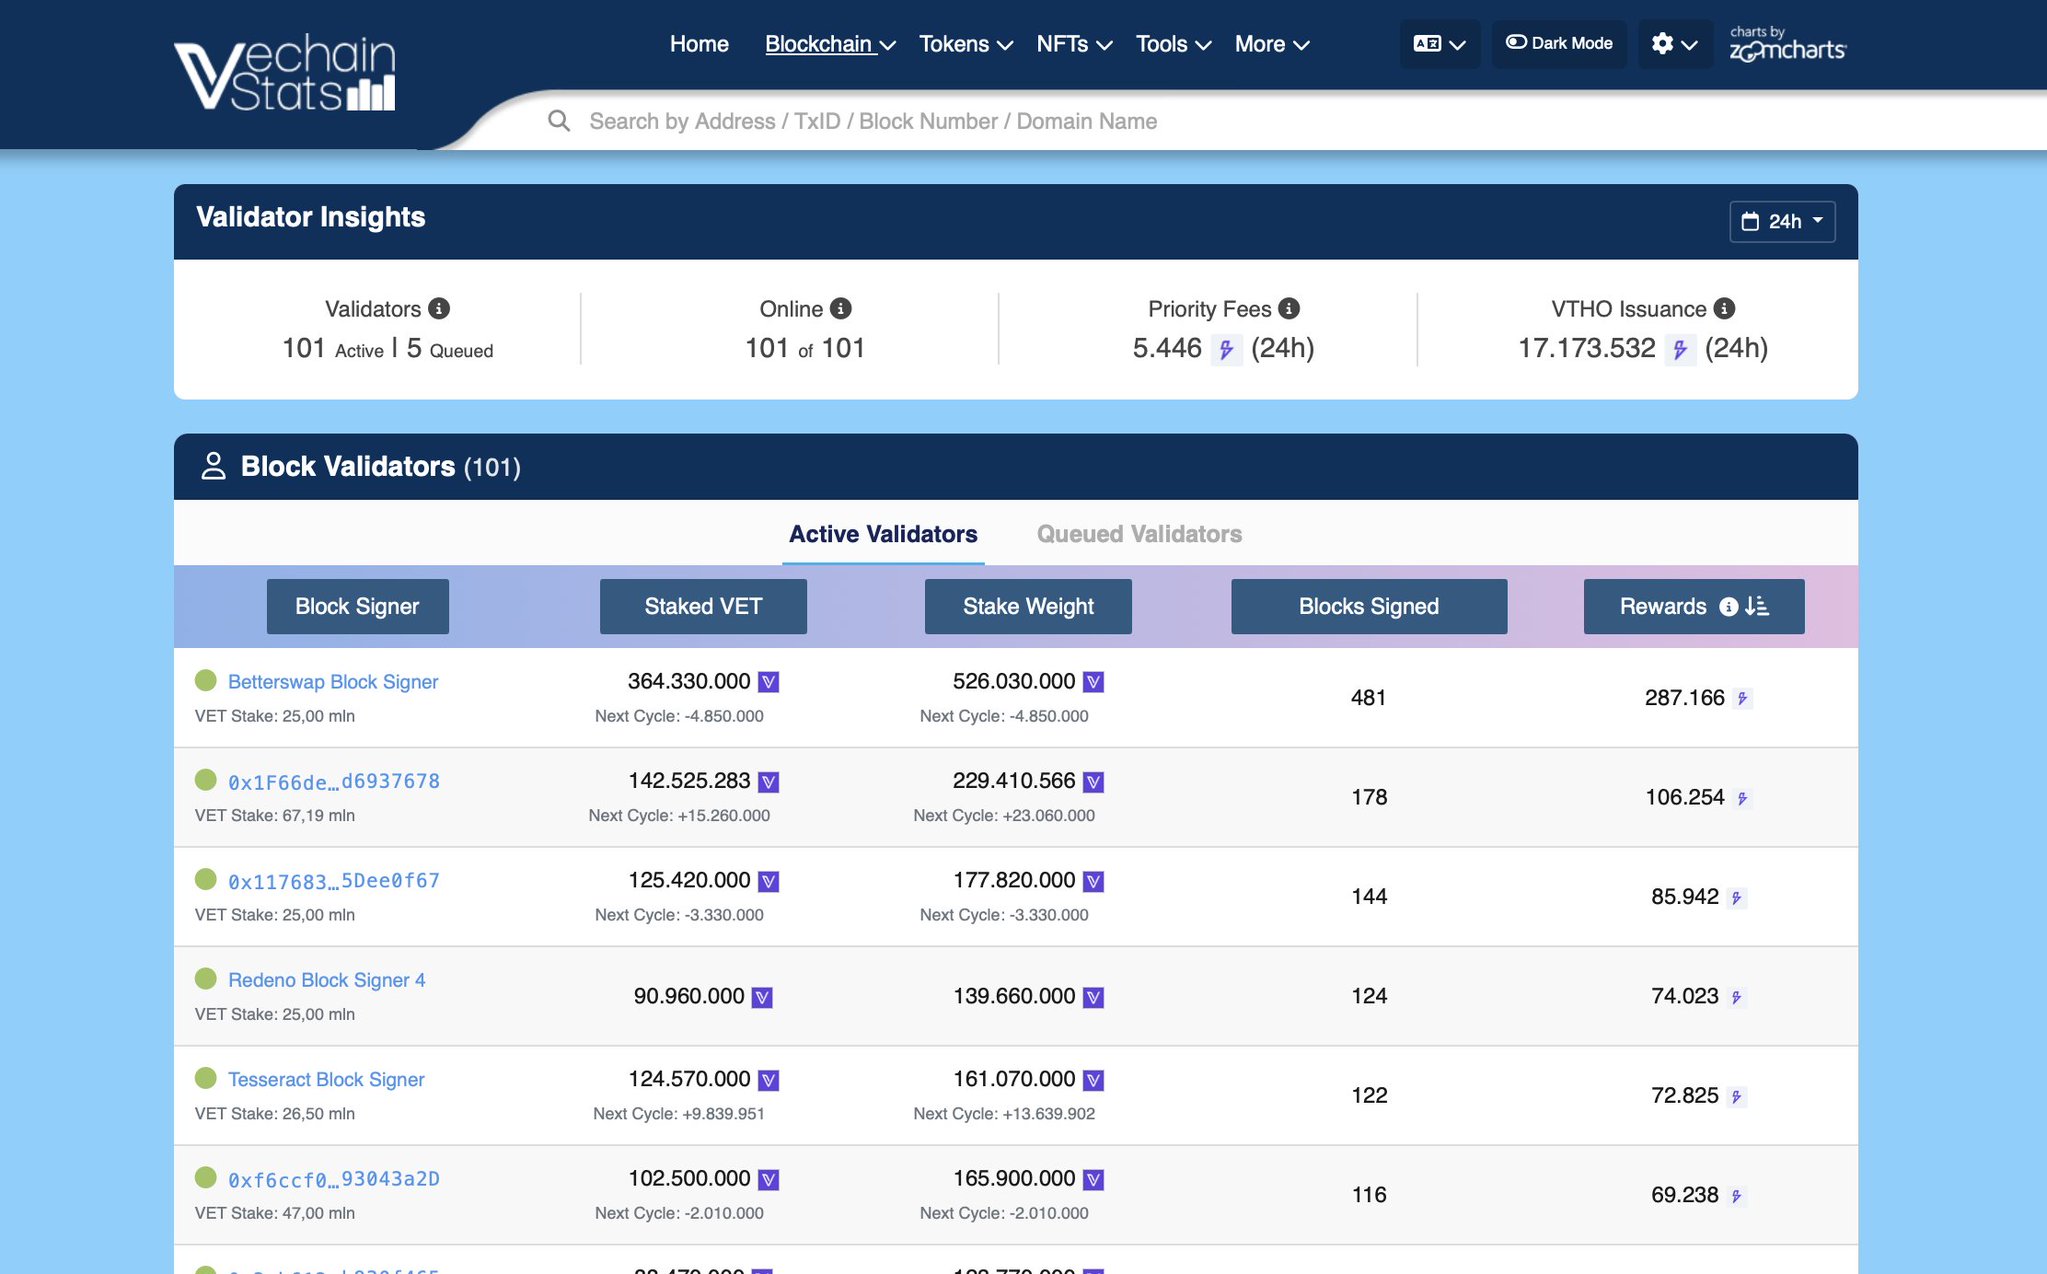Click the Rewards sort descending icon
Image resolution: width=2047 pixels, height=1274 pixels.
point(1757,606)
